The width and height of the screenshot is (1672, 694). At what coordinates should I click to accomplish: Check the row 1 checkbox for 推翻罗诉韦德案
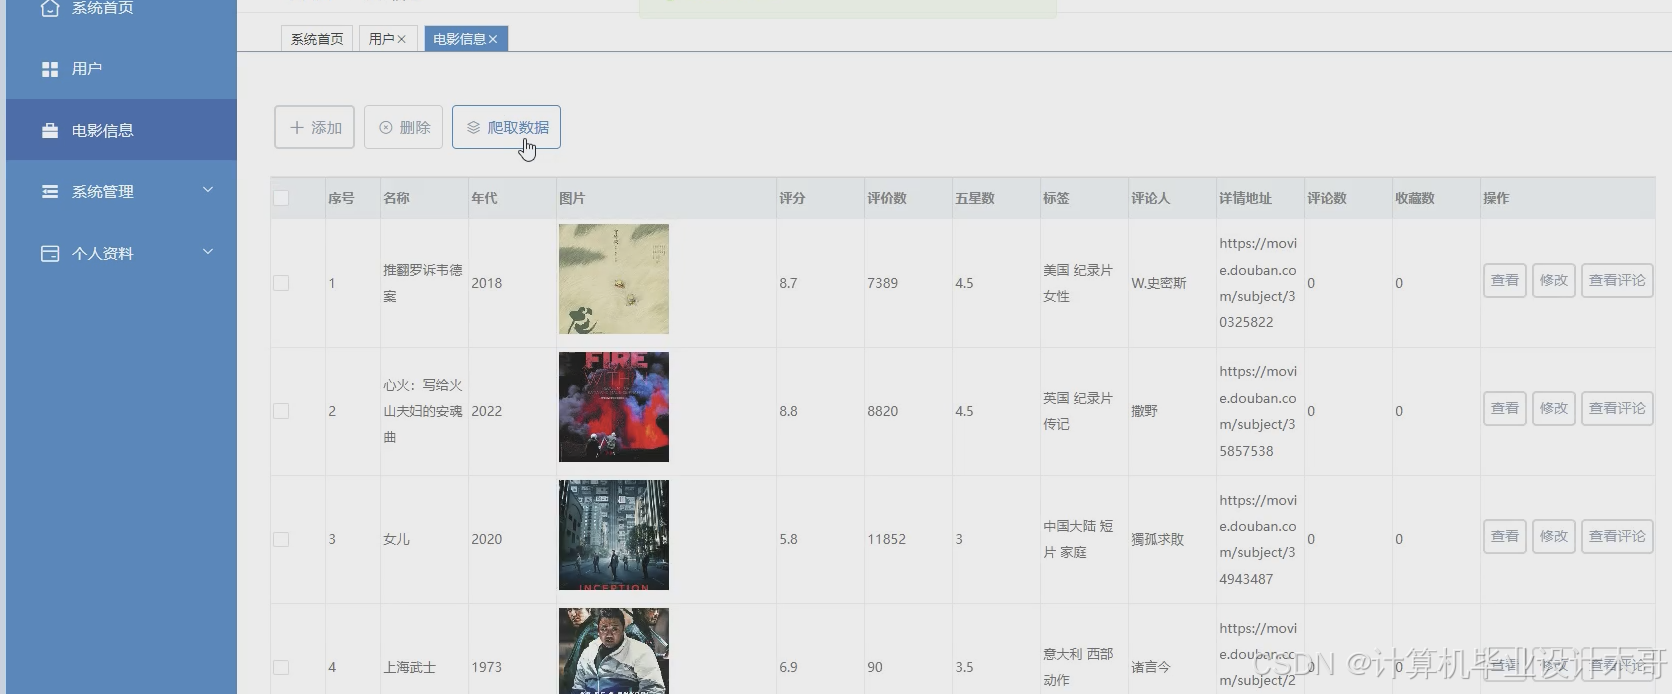(281, 283)
